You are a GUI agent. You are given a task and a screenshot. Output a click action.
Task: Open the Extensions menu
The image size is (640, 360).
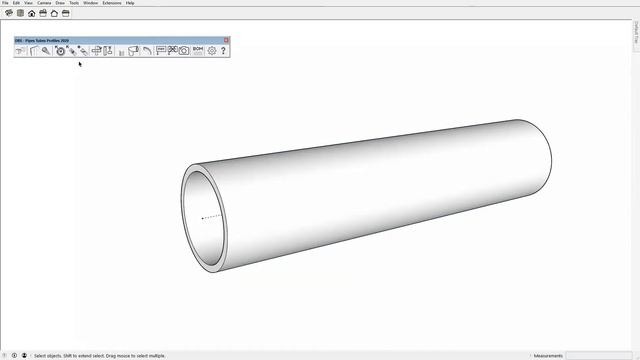click(112, 3)
